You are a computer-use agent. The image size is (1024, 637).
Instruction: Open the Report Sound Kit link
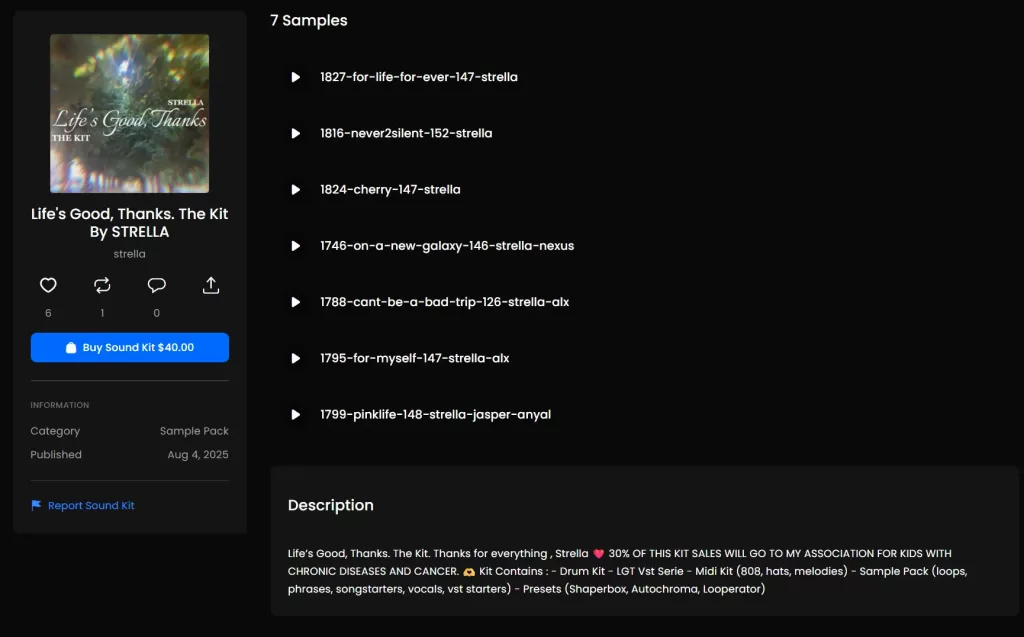(x=91, y=506)
